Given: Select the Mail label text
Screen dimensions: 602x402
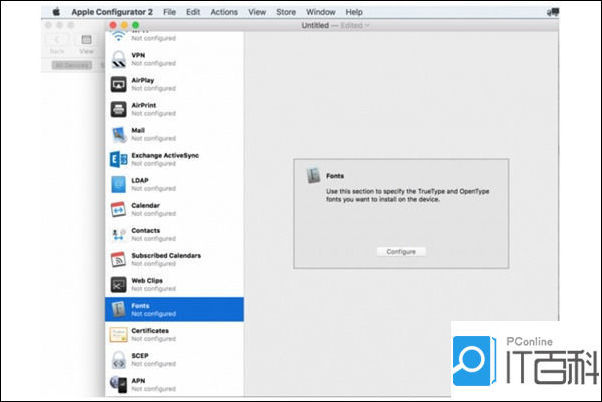Looking at the screenshot, I should 138,130.
